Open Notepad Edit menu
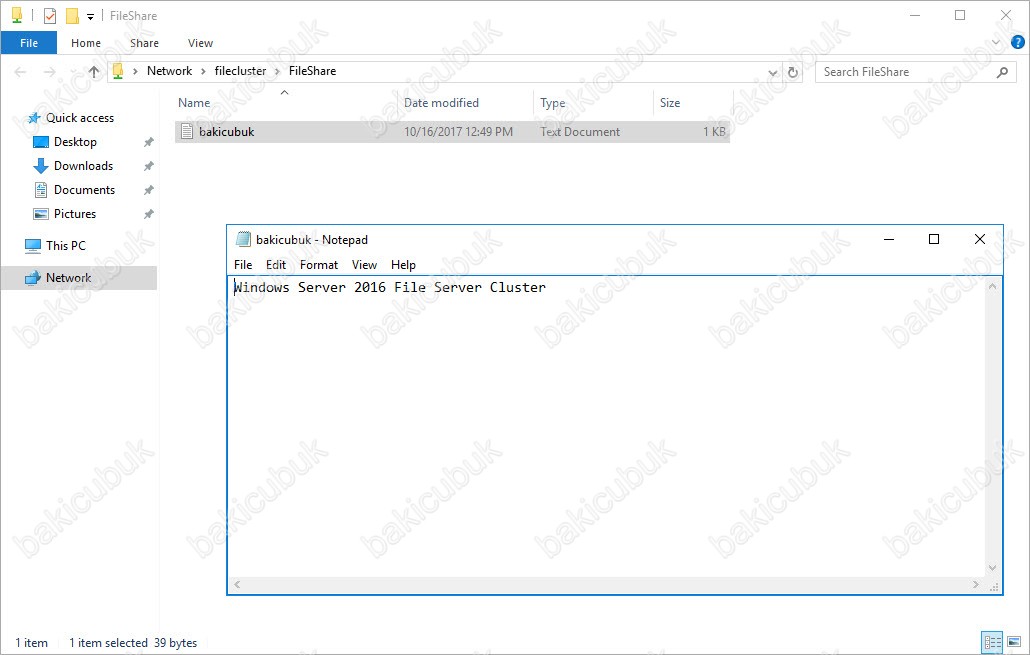This screenshot has width=1030, height=655. [276, 265]
